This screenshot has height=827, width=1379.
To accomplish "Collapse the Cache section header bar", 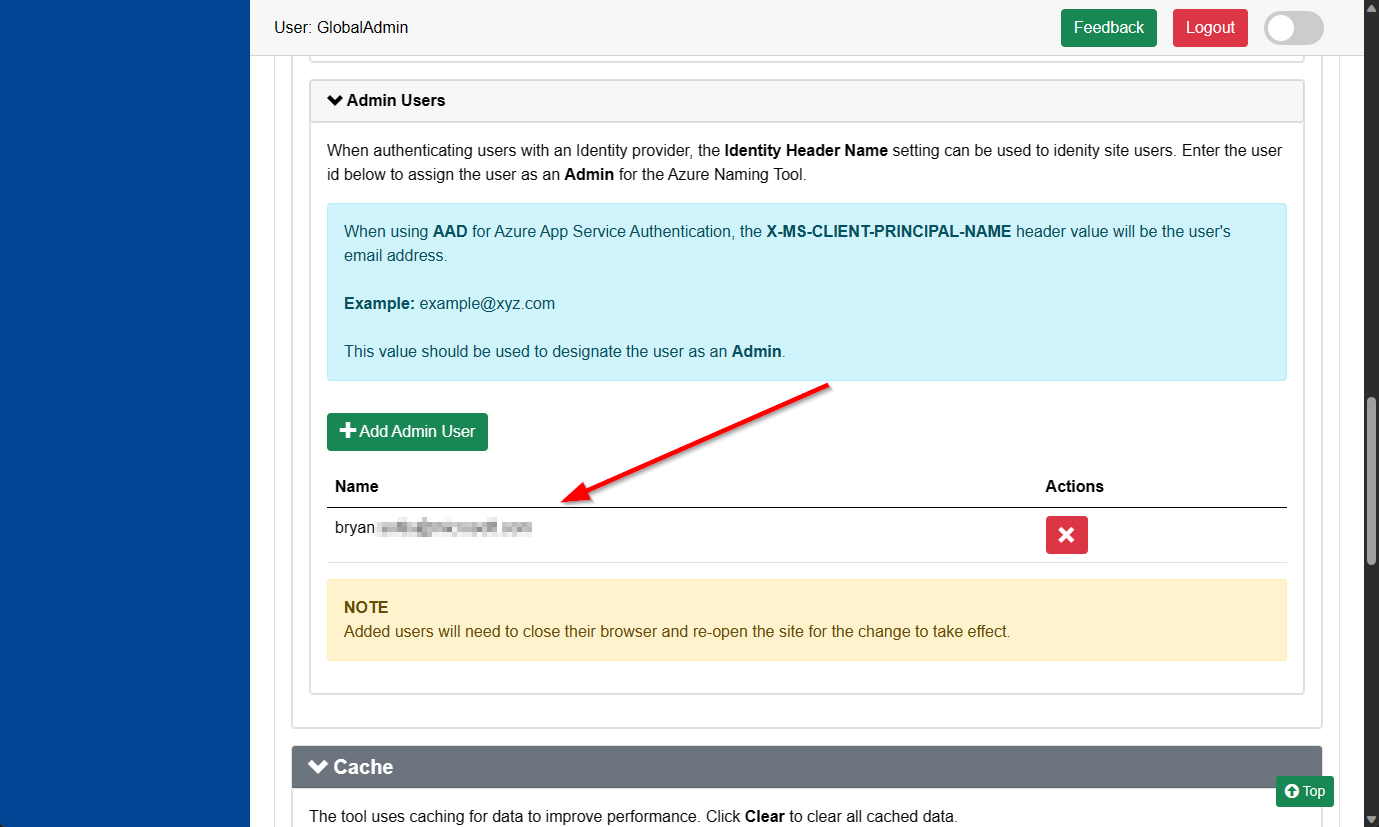I will click(x=806, y=767).
